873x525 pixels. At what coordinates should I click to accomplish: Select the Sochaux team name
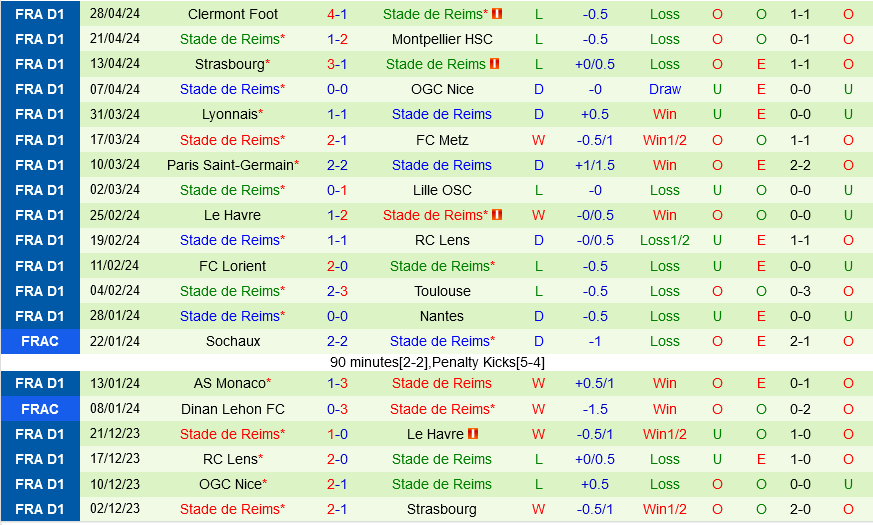(x=232, y=341)
